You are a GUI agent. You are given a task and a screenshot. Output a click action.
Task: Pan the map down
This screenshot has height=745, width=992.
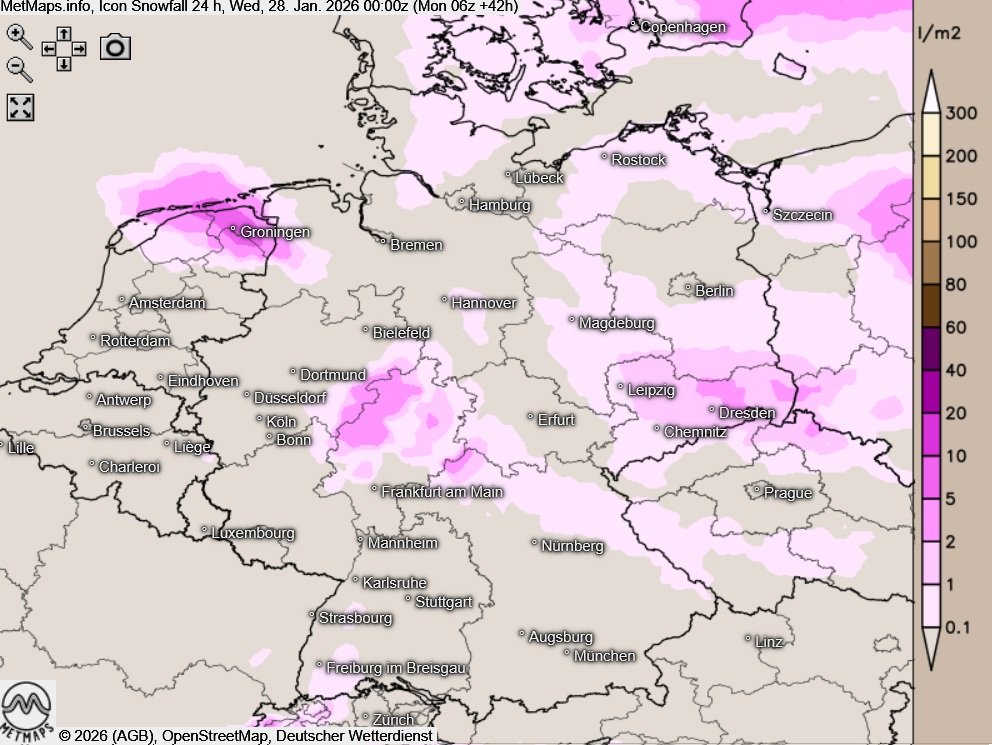[63, 63]
